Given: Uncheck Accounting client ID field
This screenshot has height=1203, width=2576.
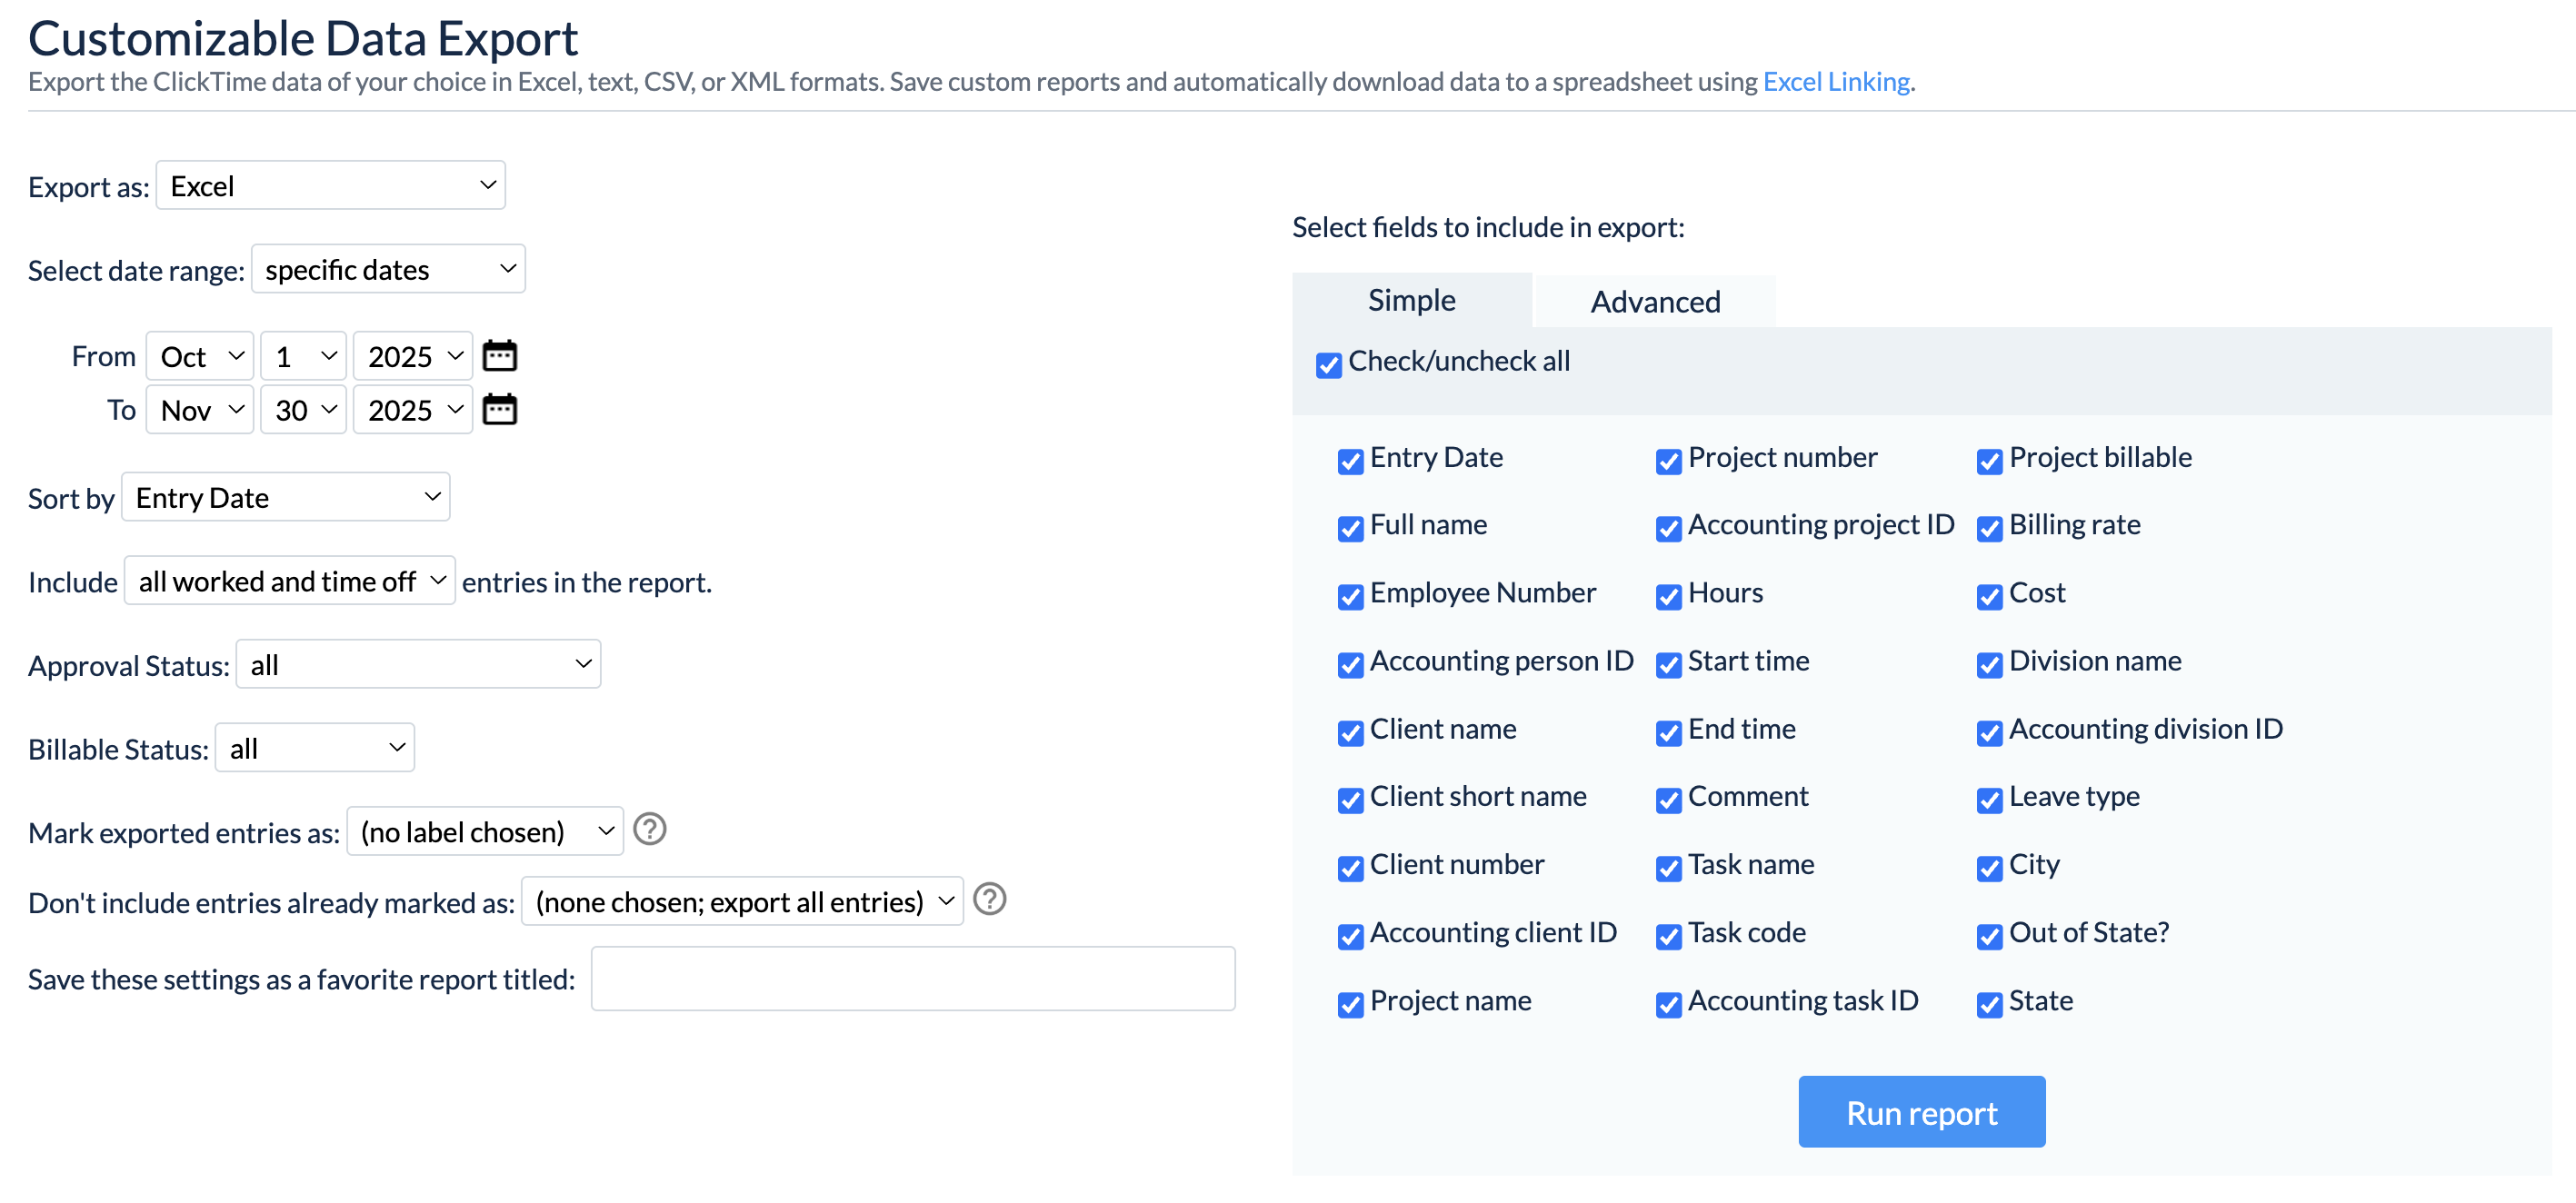Looking at the screenshot, I should (1351, 936).
